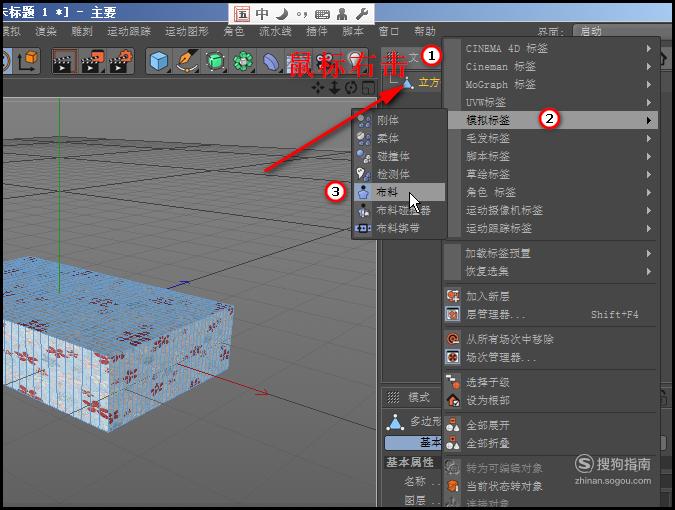
Task: Open the 流水线 pipeline menu
Action: [275, 31]
